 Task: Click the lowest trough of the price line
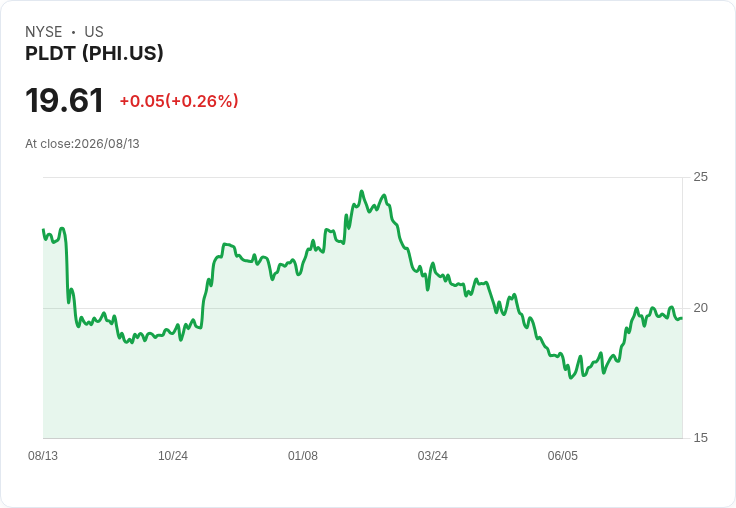coord(571,378)
